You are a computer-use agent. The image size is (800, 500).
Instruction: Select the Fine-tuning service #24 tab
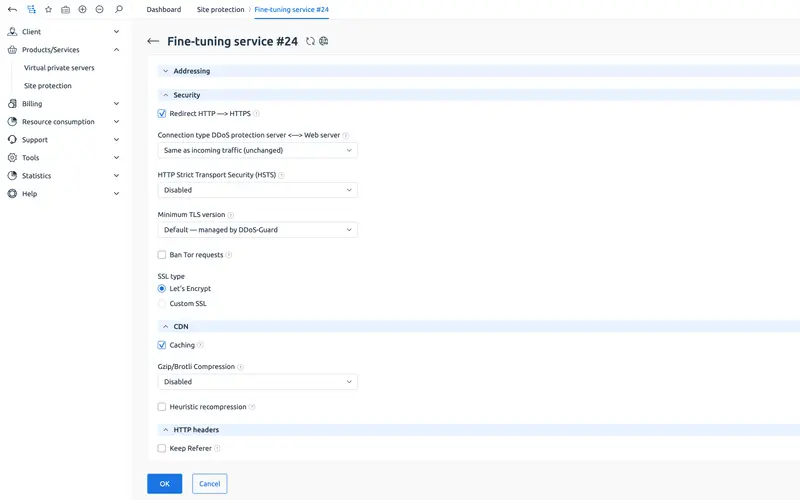(291, 9)
